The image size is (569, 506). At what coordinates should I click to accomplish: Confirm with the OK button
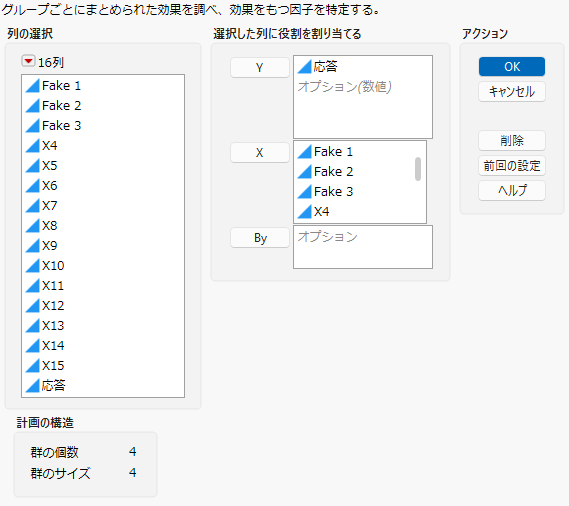pyautogui.click(x=512, y=67)
